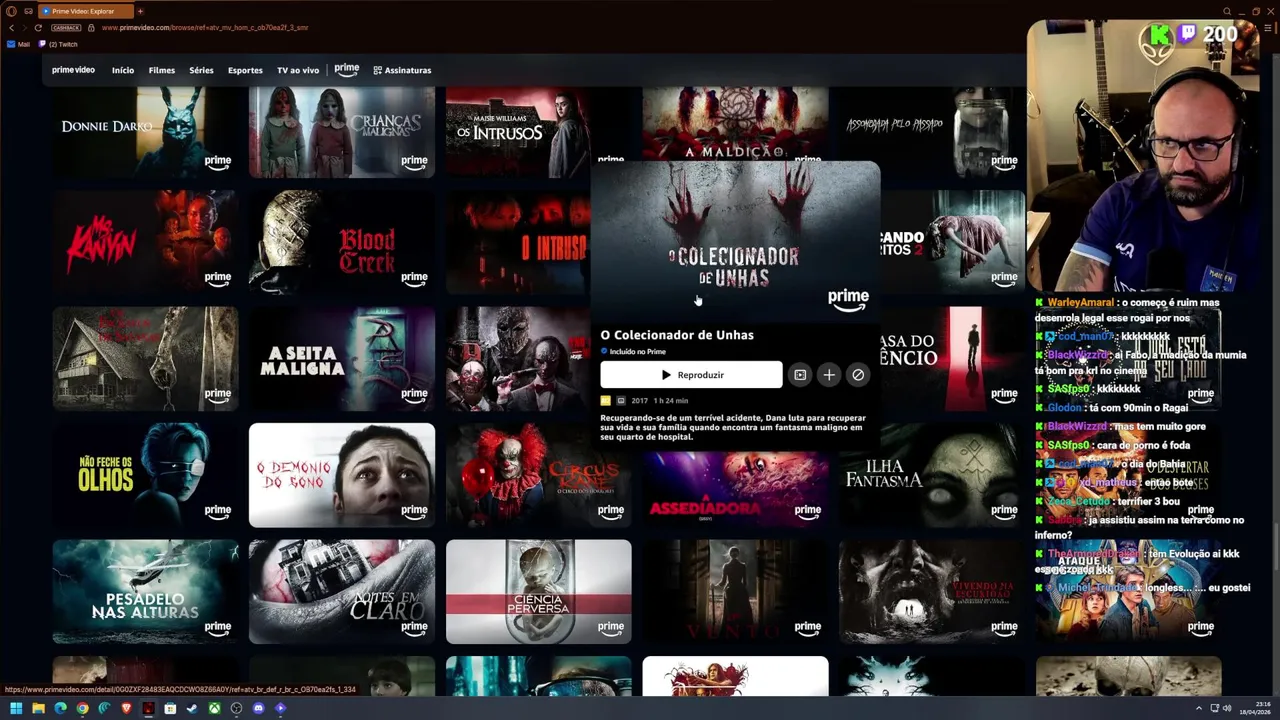Reload the current browser page

[38, 28]
